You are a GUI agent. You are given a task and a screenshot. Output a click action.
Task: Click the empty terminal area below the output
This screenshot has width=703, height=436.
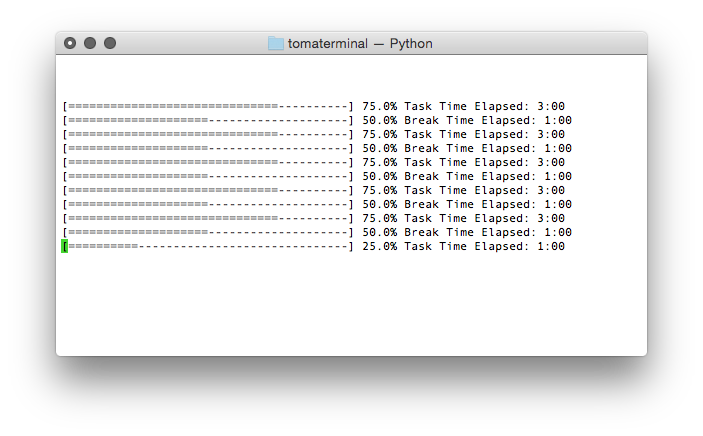click(352, 305)
